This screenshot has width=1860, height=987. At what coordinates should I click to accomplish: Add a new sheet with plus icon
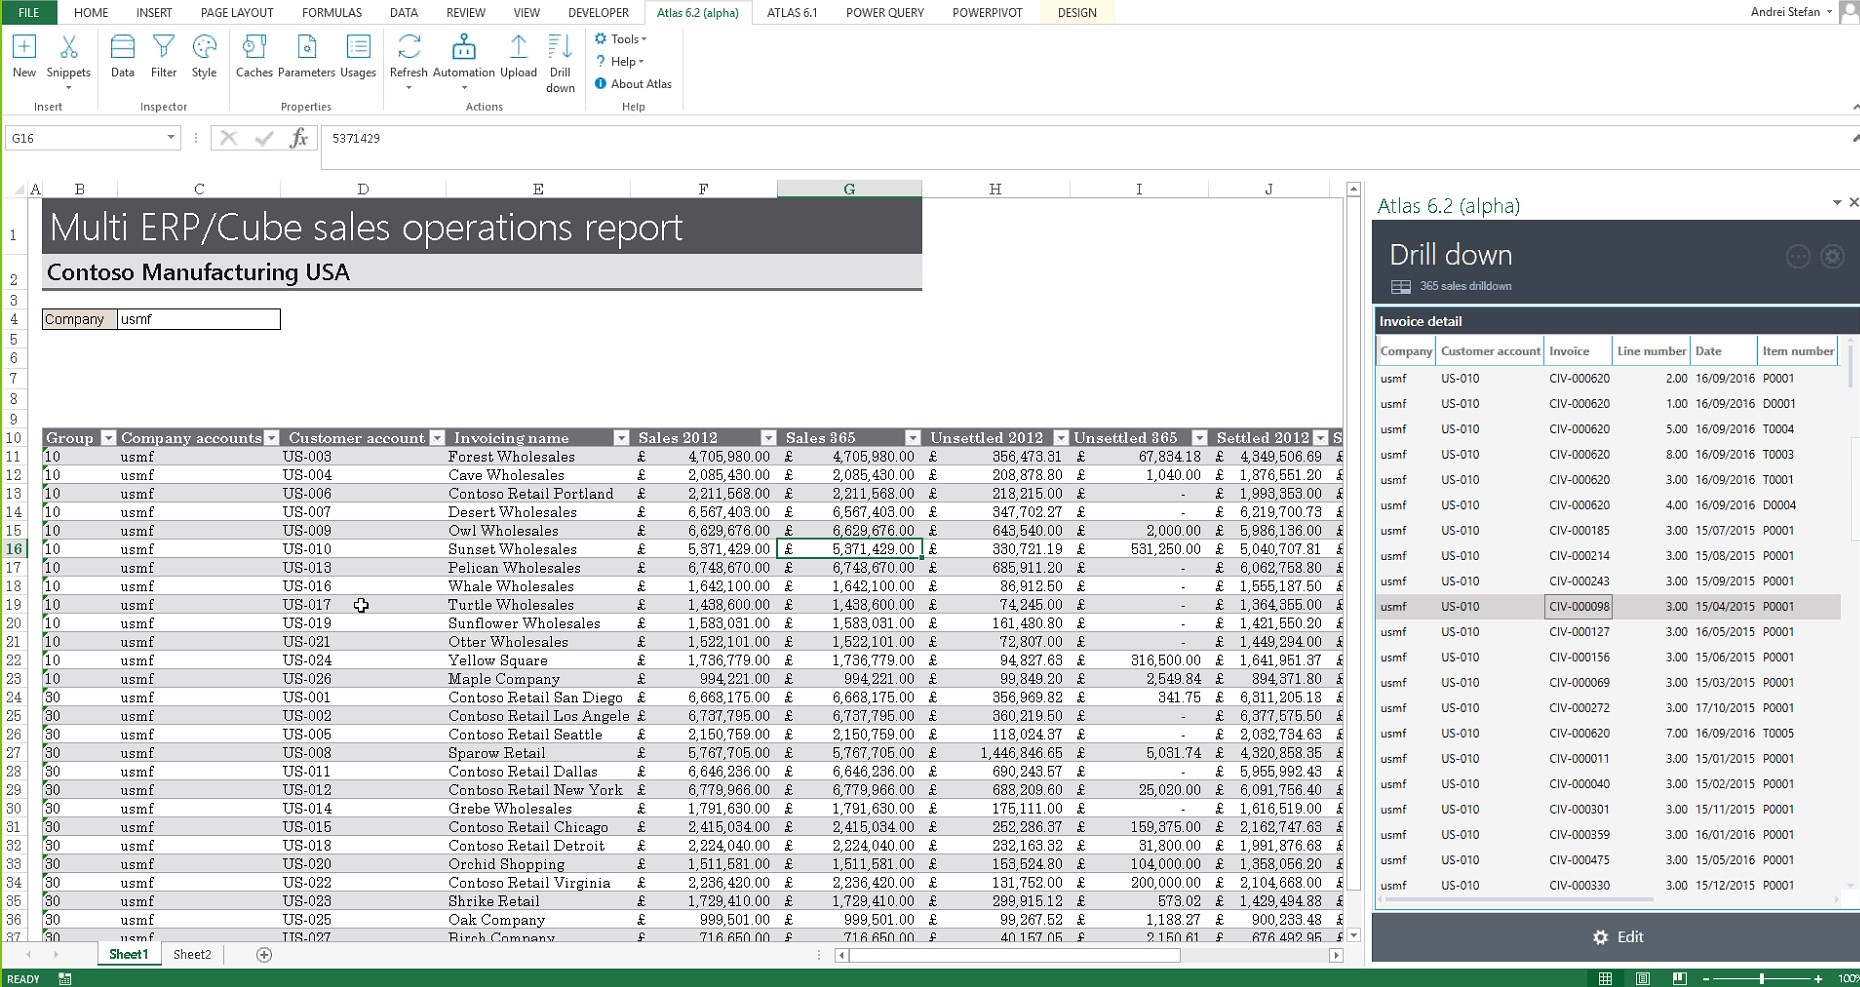coord(264,955)
